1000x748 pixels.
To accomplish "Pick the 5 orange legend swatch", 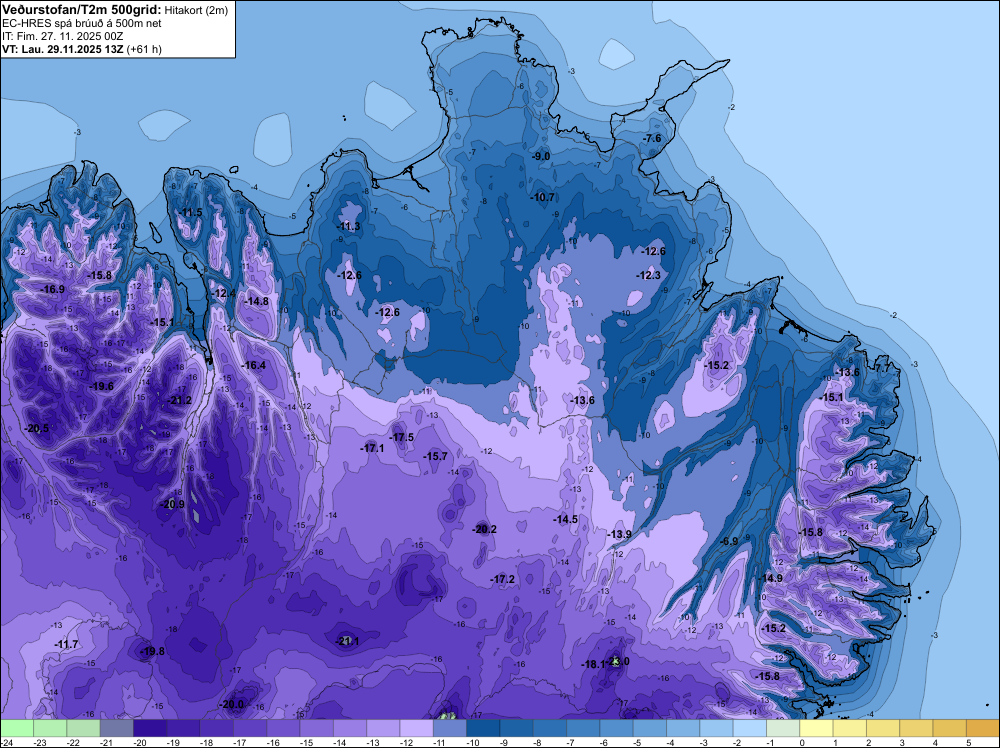I will (983, 728).
